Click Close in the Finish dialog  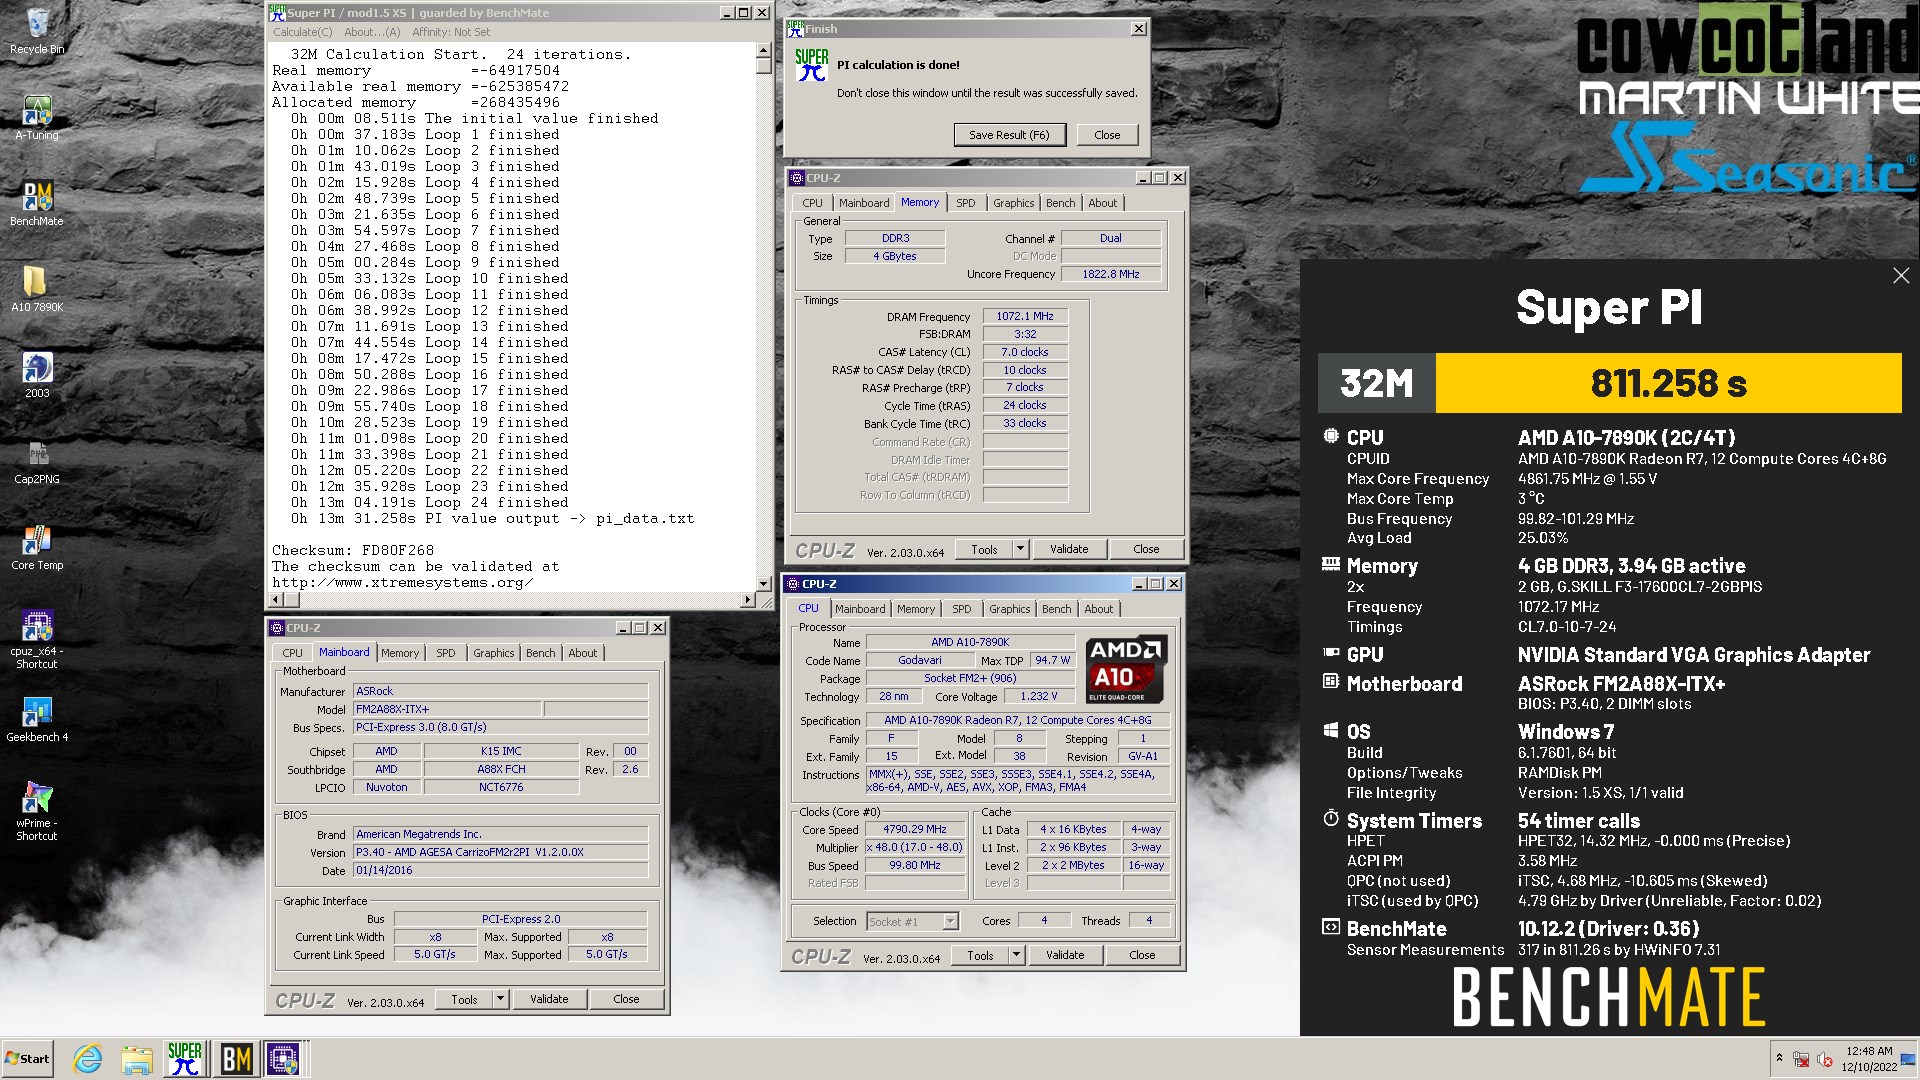tap(1107, 135)
